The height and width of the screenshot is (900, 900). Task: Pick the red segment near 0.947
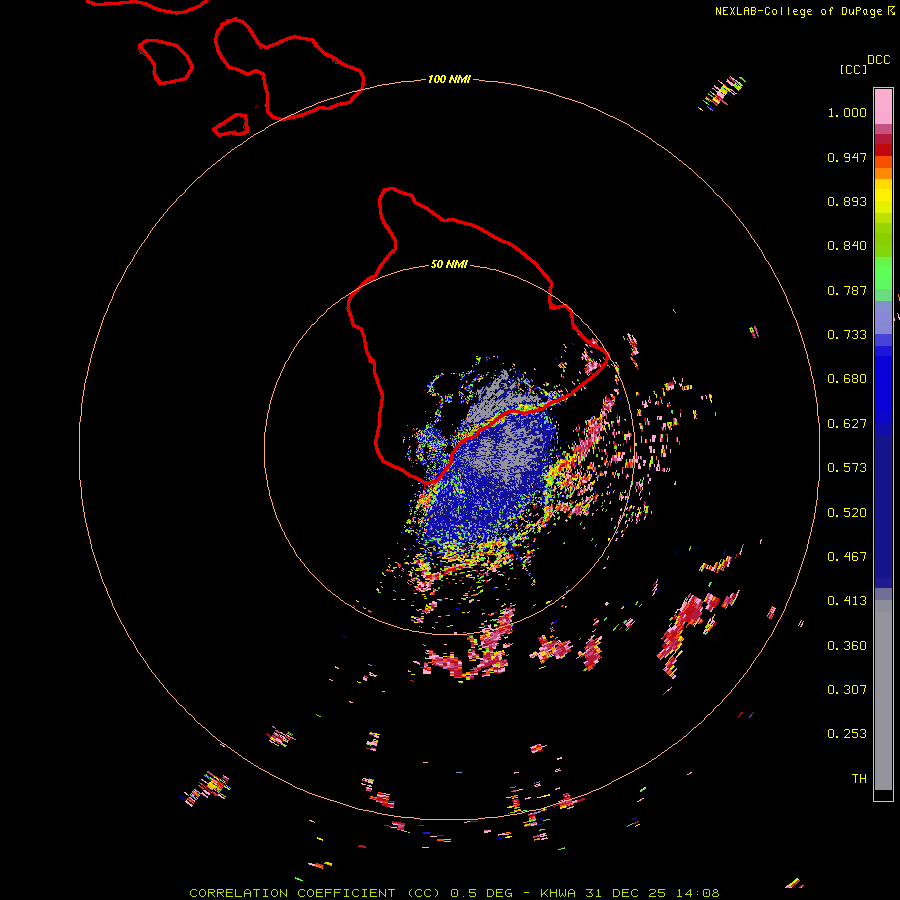pyautogui.click(x=883, y=150)
